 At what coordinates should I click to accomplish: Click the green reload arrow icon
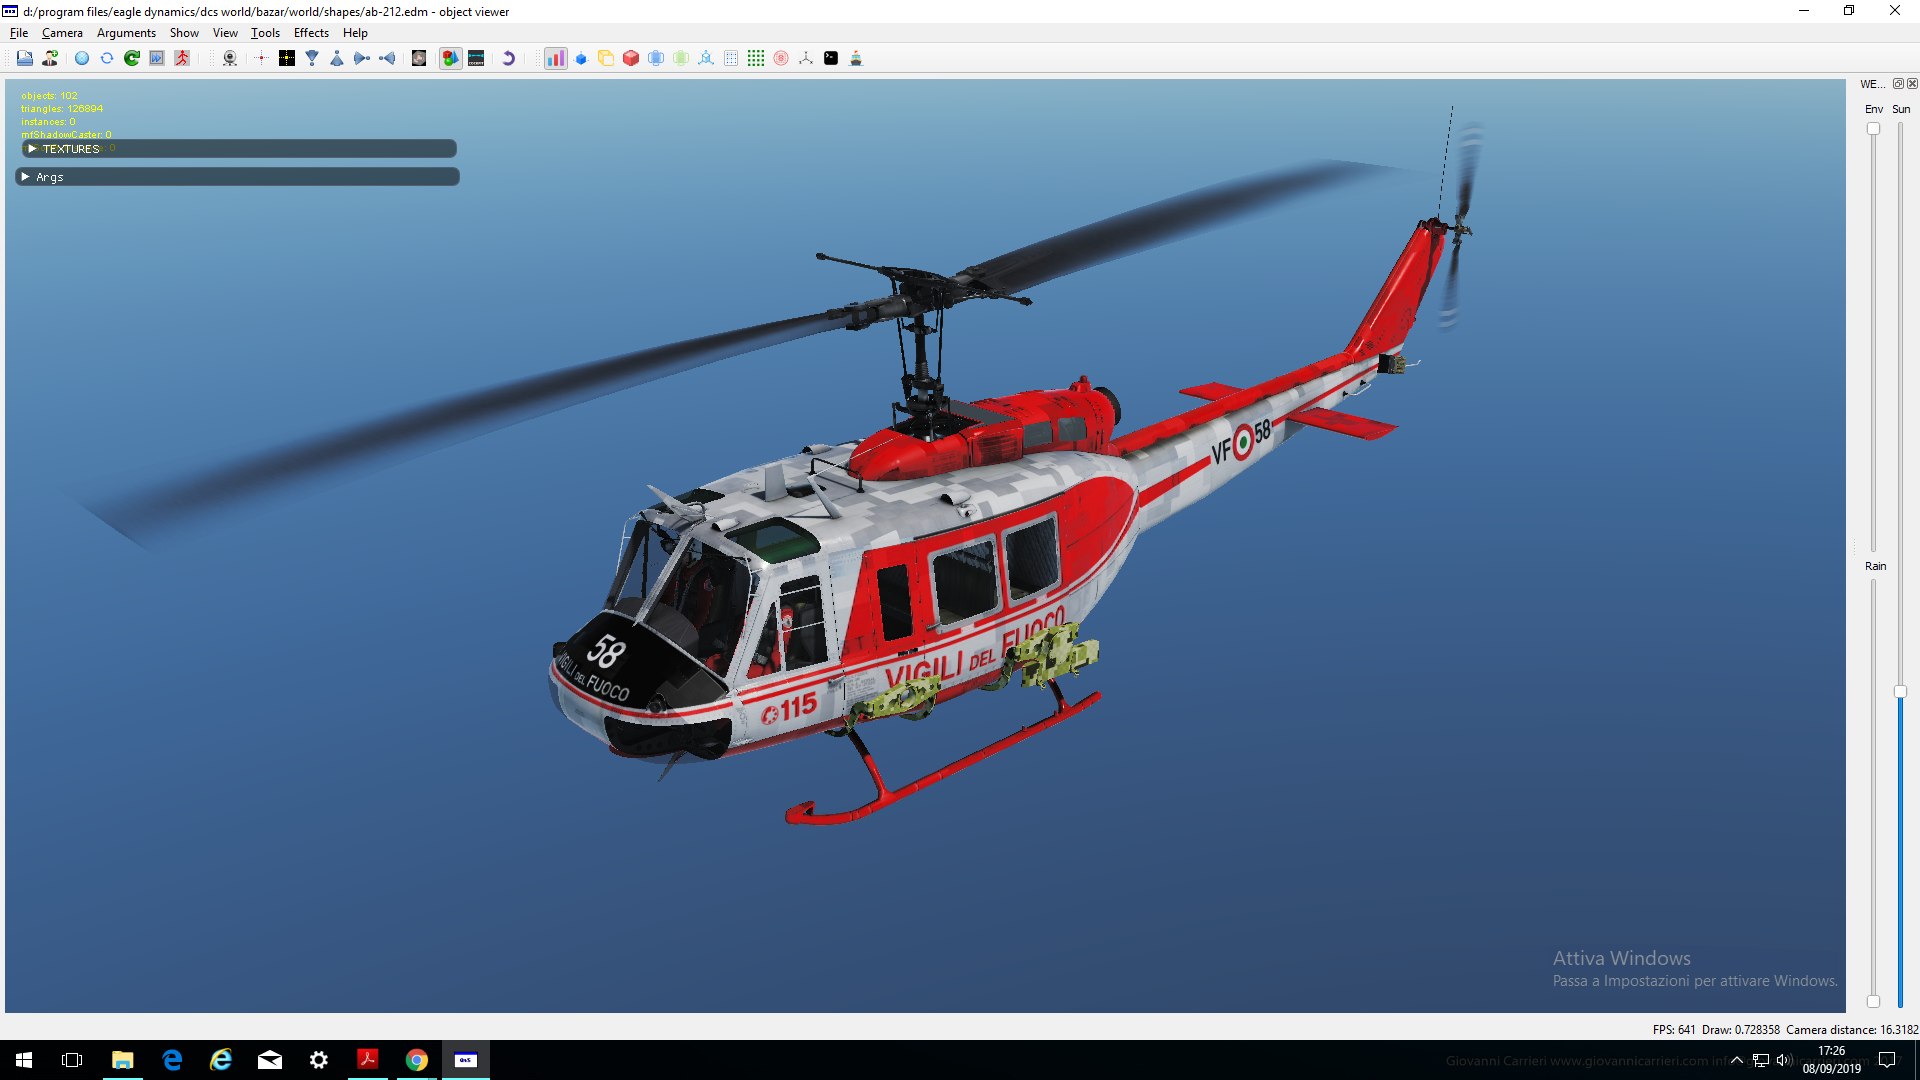[132, 58]
